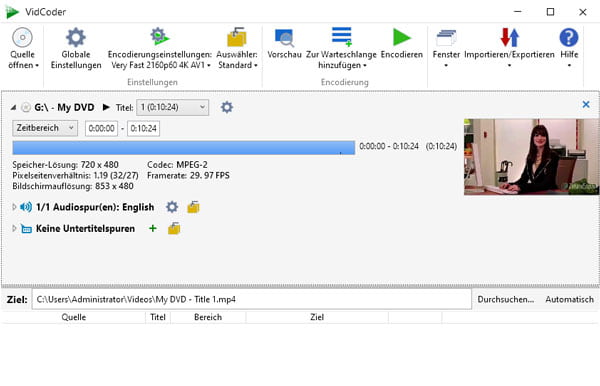The width and height of the screenshot is (600, 386).
Task: Collapse the G:\ My DVD source section
Action: pyautogui.click(x=13, y=107)
